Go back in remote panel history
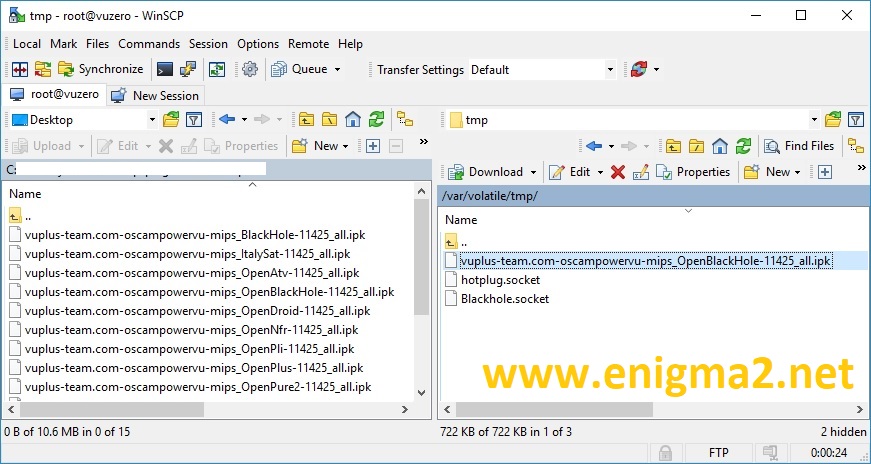This screenshot has width=871, height=464. [x=594, y=146]
